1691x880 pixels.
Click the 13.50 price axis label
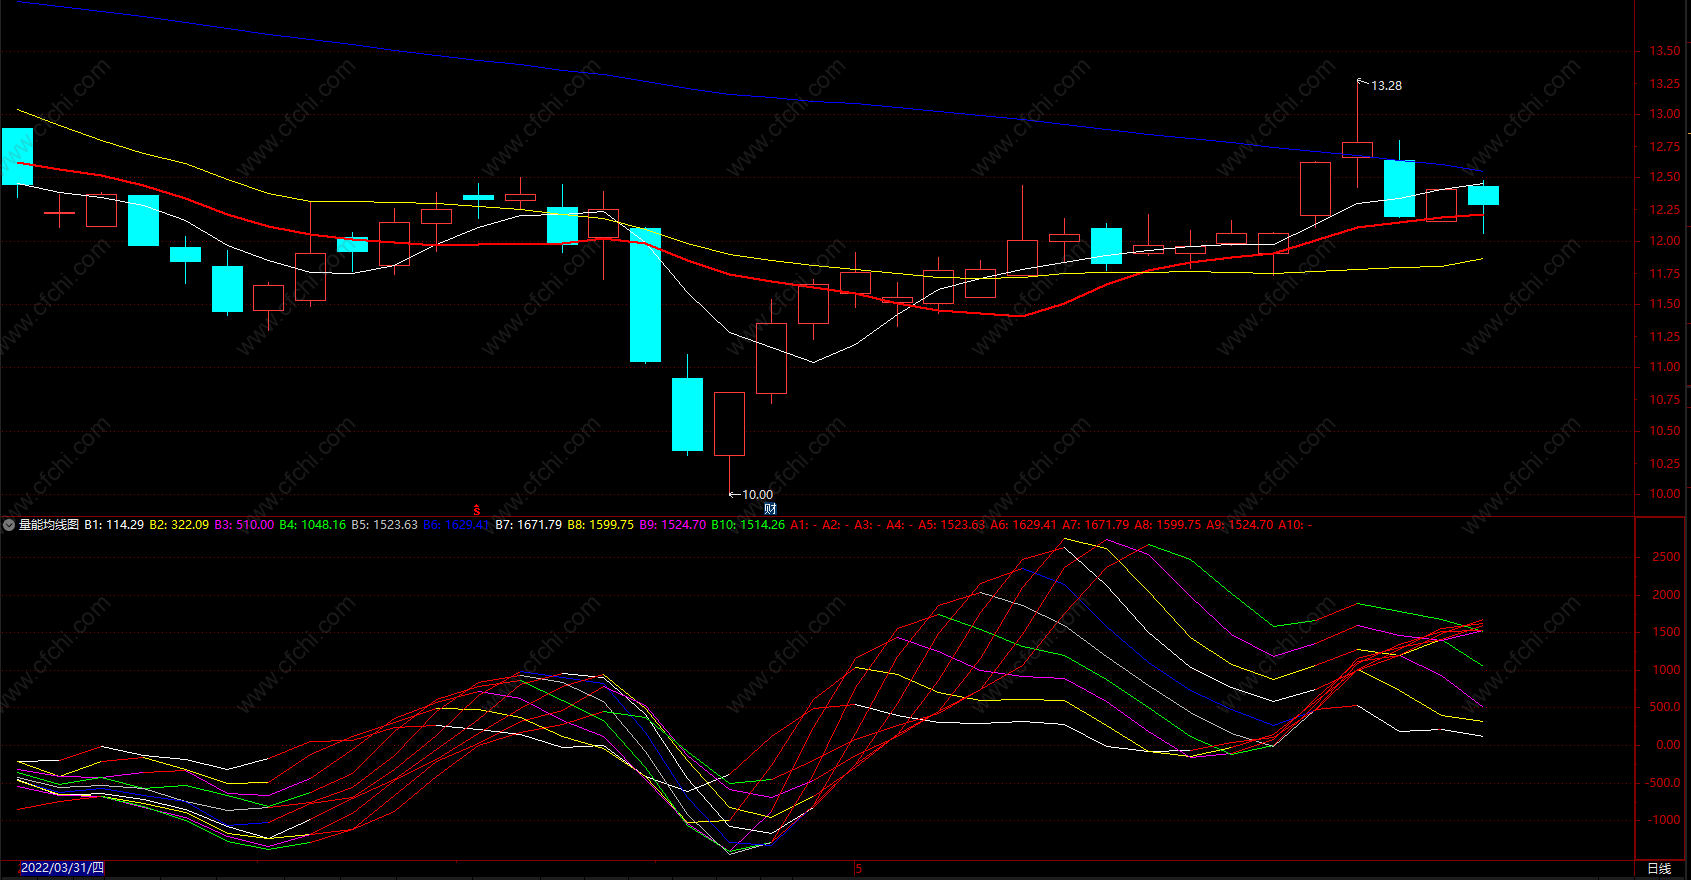tap(1665, 51)
